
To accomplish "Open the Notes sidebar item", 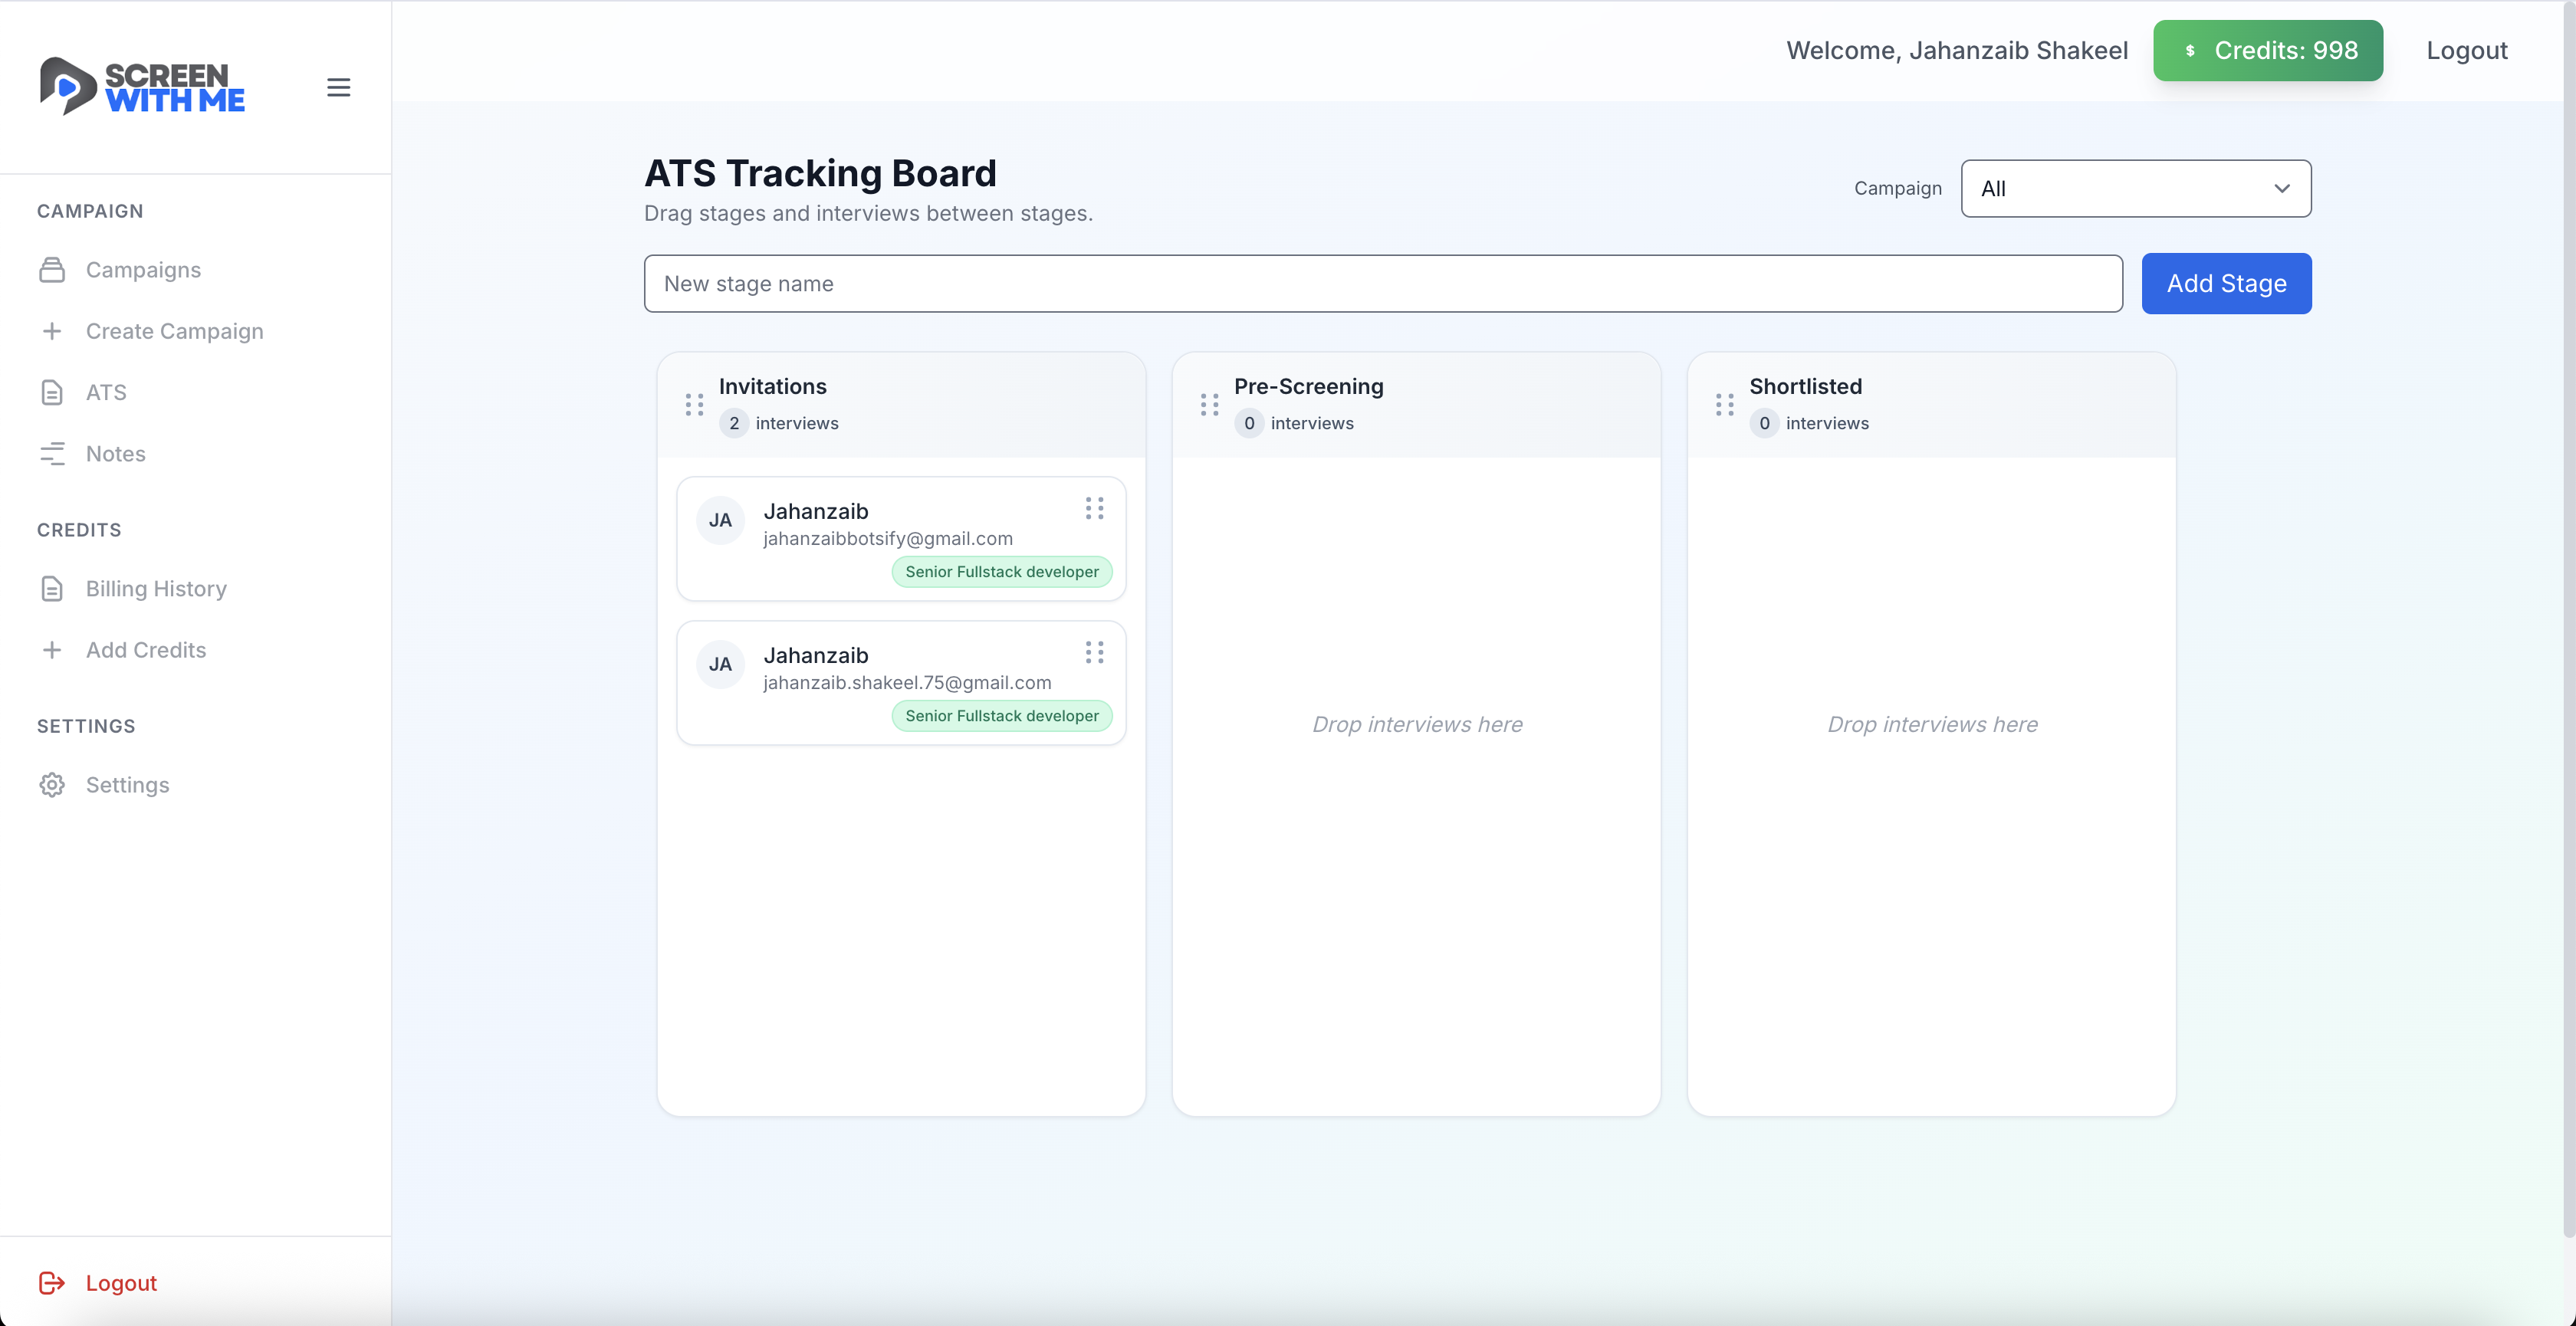I will (115, 454).
